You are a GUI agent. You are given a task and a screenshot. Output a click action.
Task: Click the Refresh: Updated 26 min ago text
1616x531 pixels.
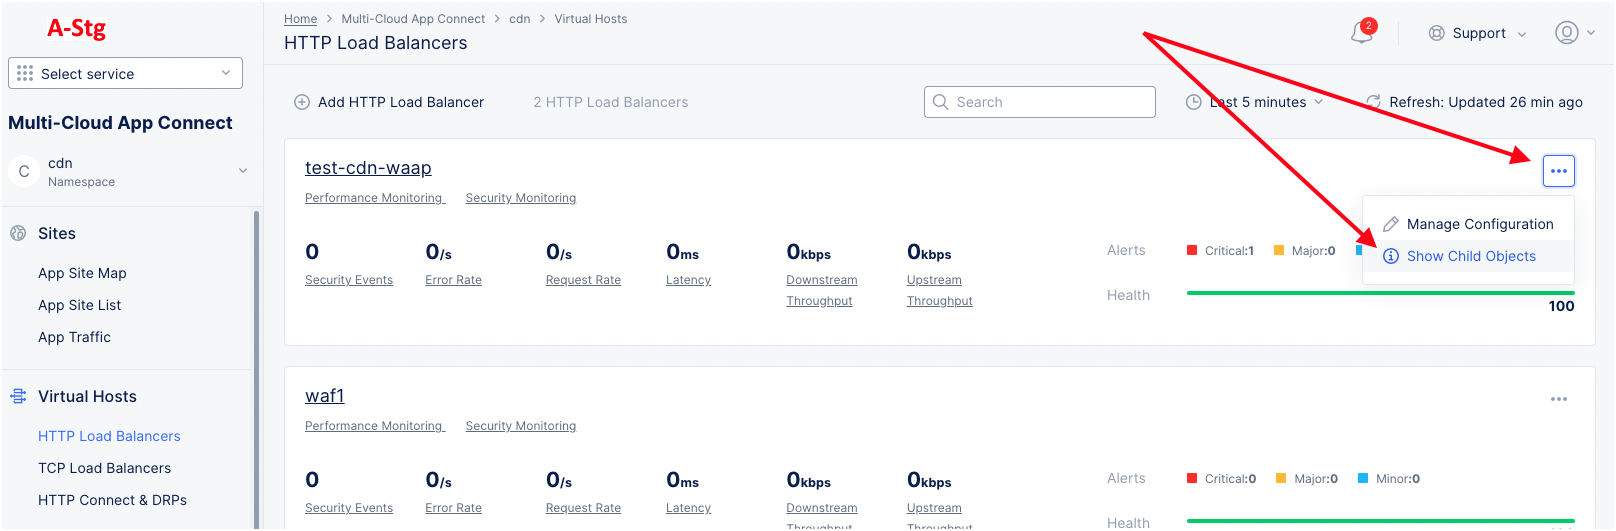coord(1485,102)
